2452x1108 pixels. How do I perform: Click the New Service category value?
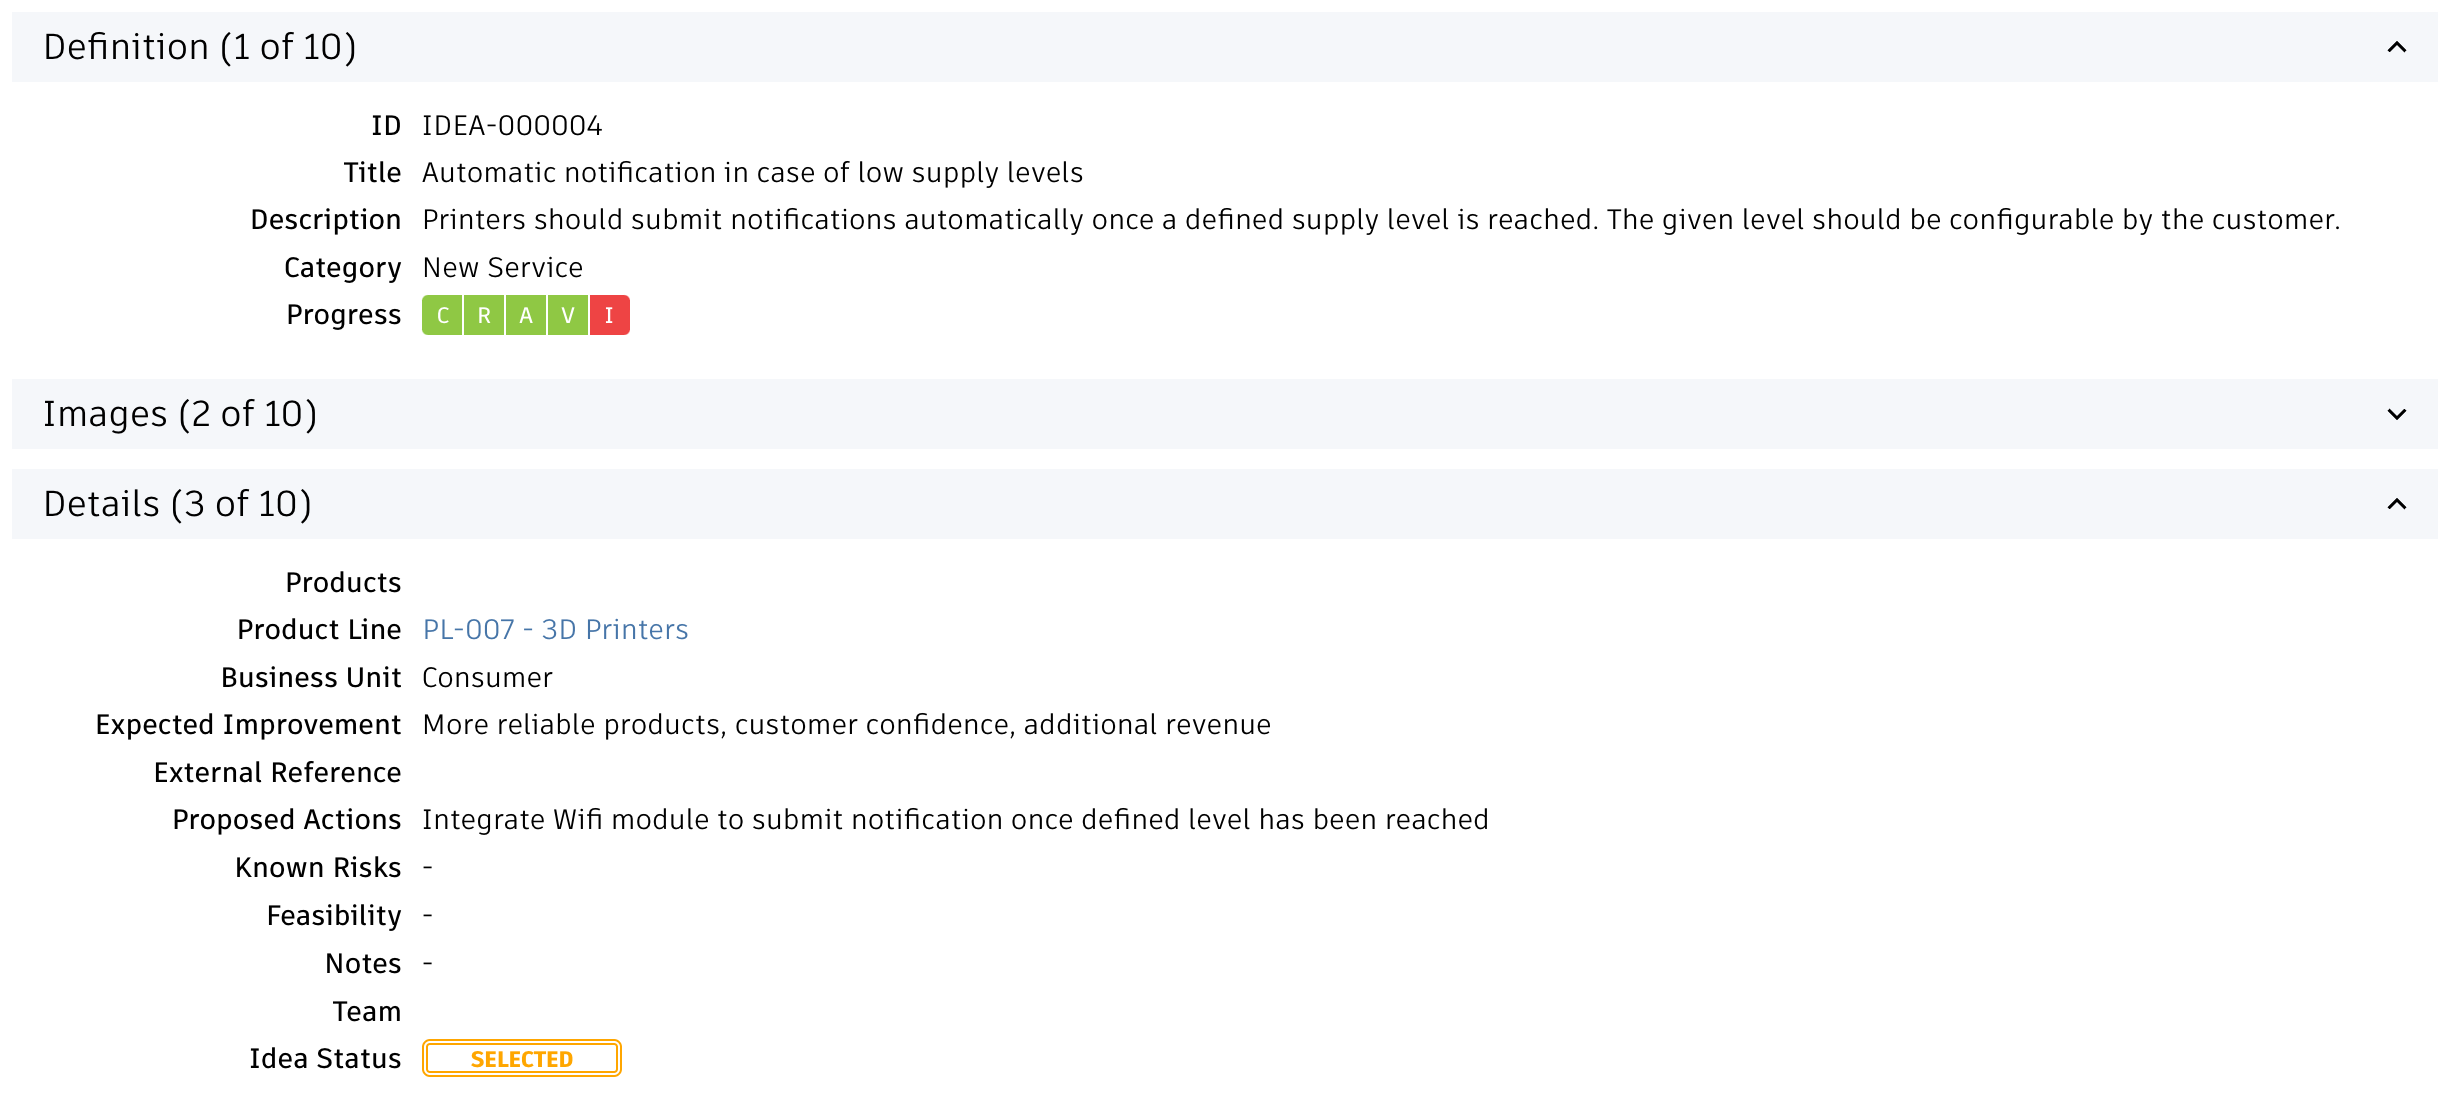click(502, 268)
